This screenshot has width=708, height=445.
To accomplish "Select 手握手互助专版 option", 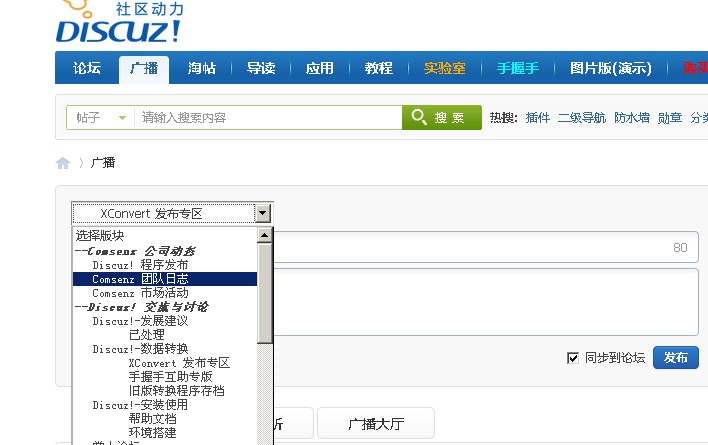I will (x=165, y=377).
